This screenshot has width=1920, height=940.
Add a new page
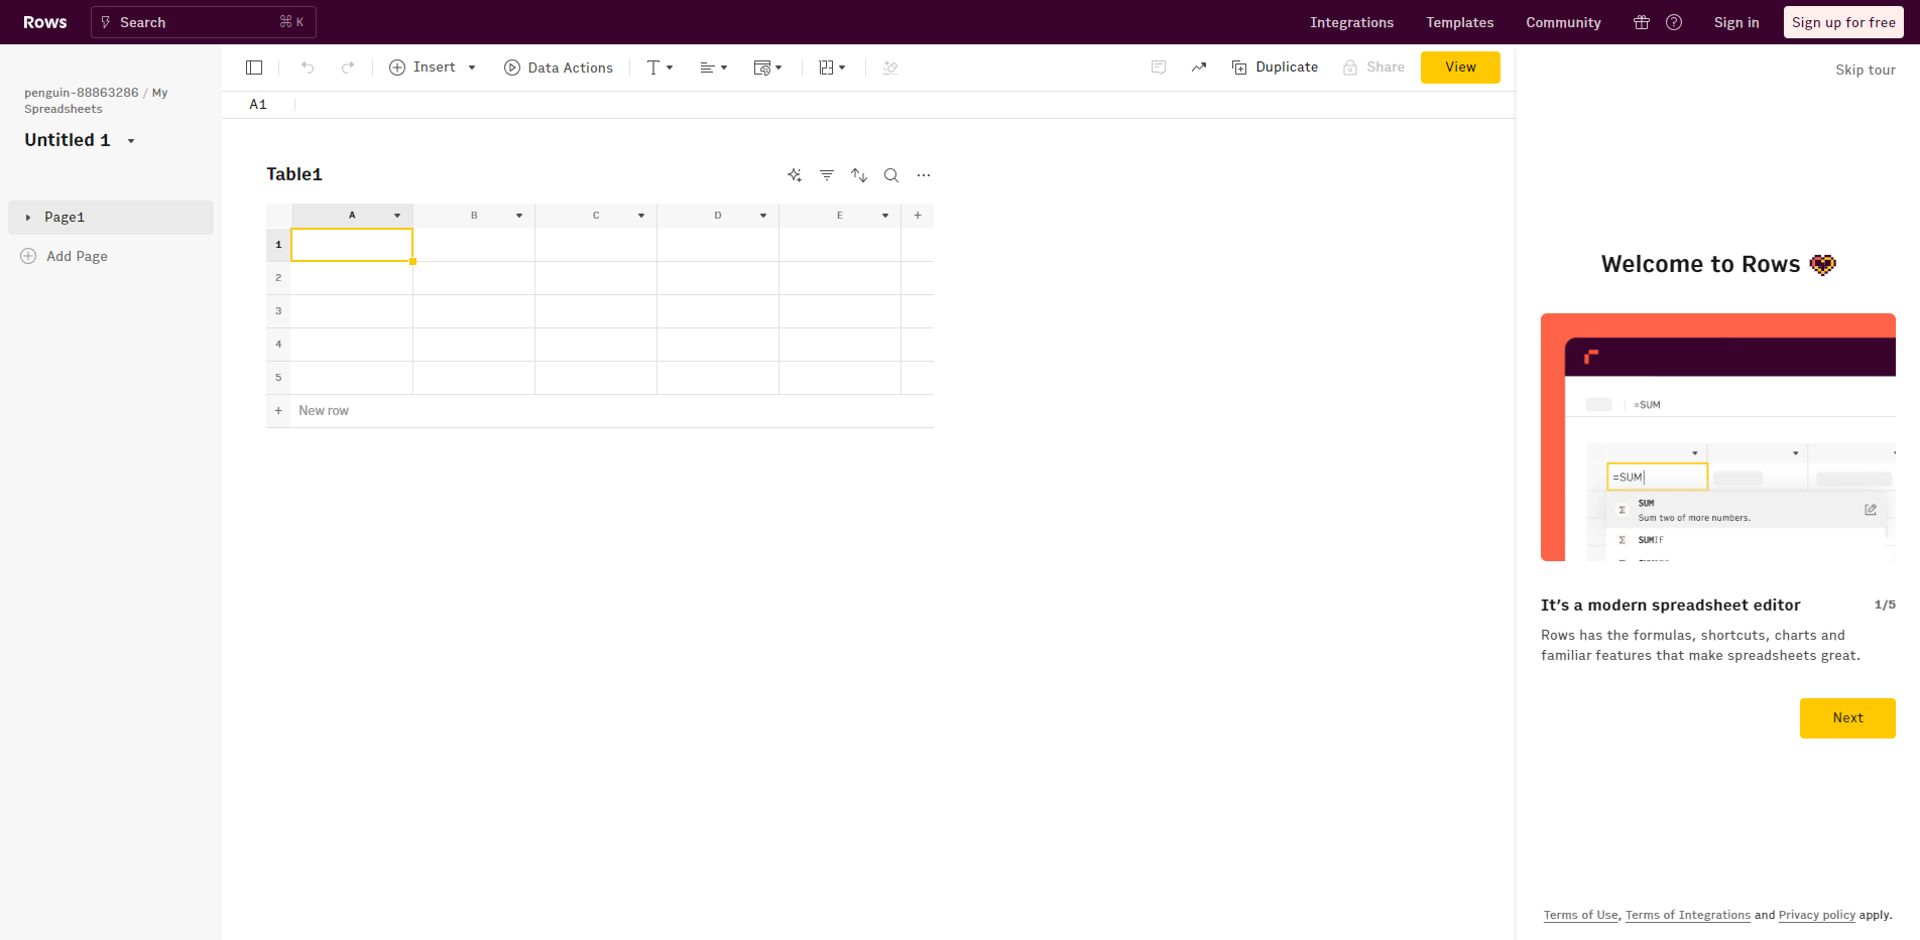click(x=64, y=256)
